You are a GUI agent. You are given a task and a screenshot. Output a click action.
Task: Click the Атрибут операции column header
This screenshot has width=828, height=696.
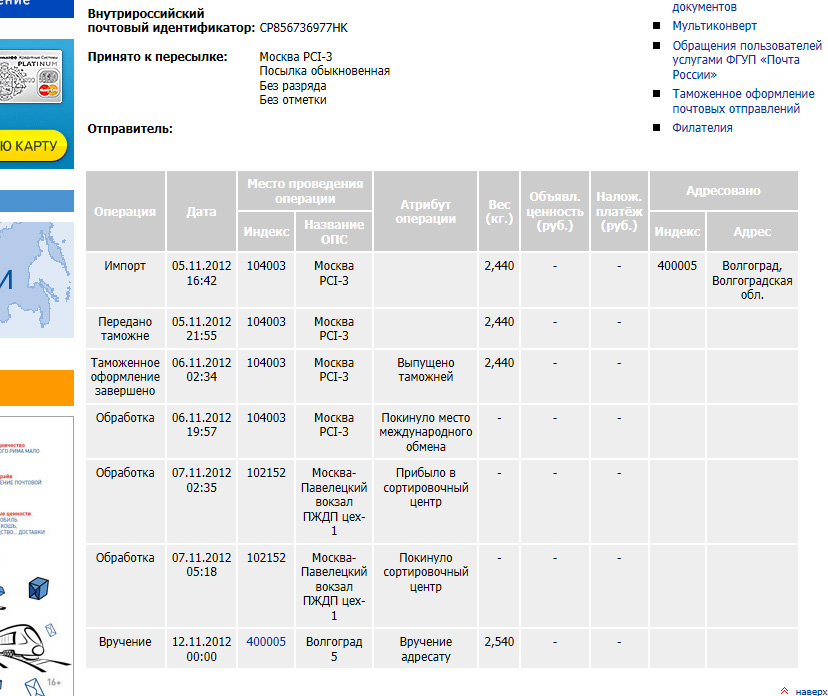425,212
